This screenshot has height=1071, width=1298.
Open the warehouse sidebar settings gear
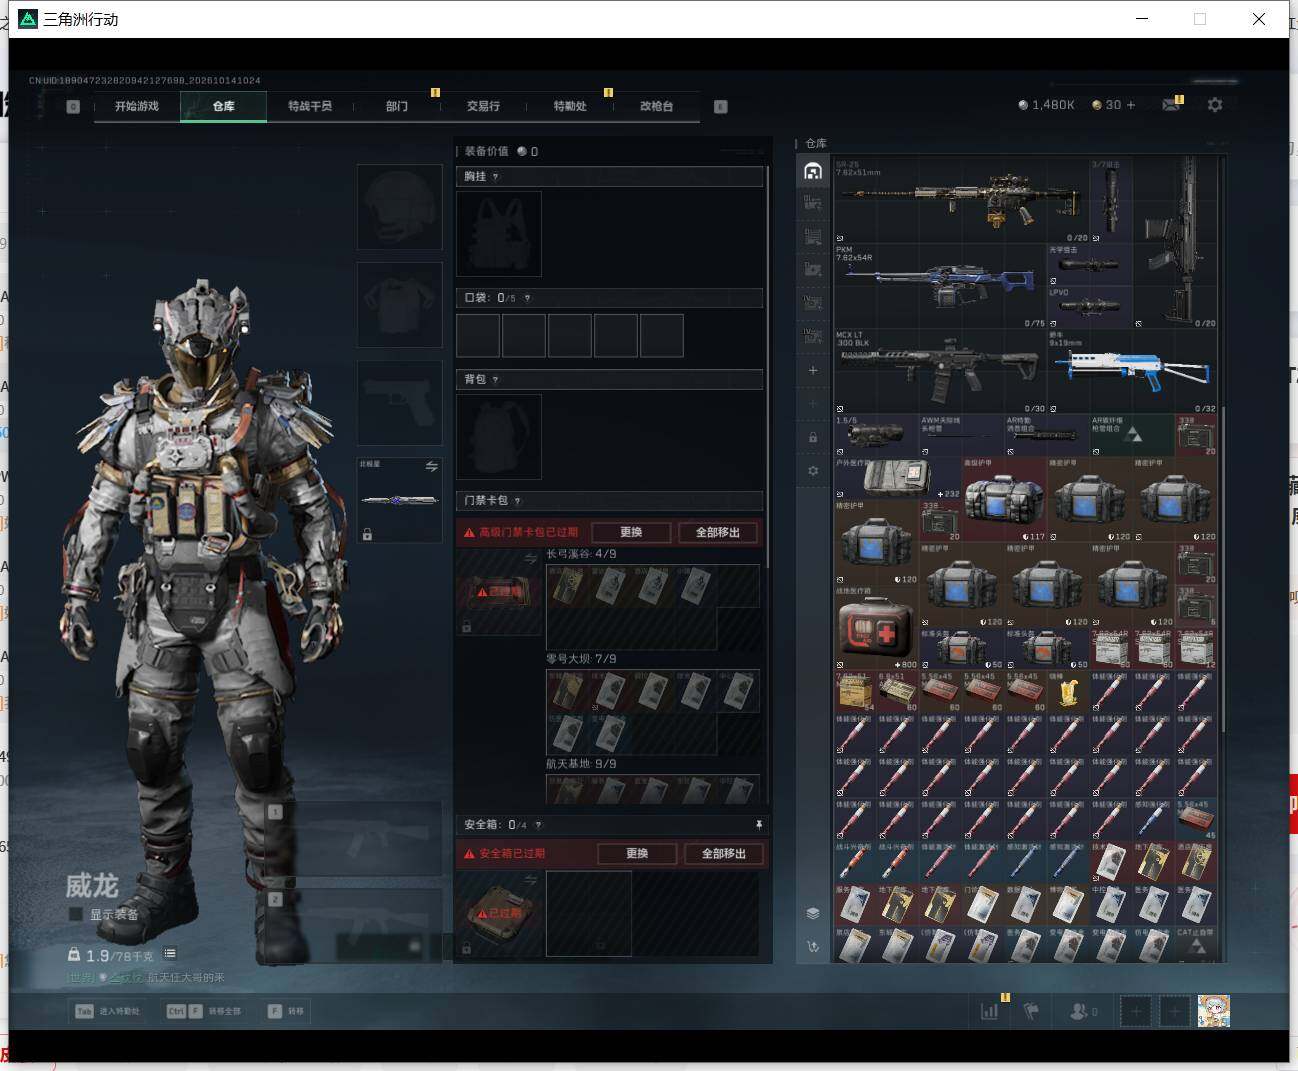(813, 470)
